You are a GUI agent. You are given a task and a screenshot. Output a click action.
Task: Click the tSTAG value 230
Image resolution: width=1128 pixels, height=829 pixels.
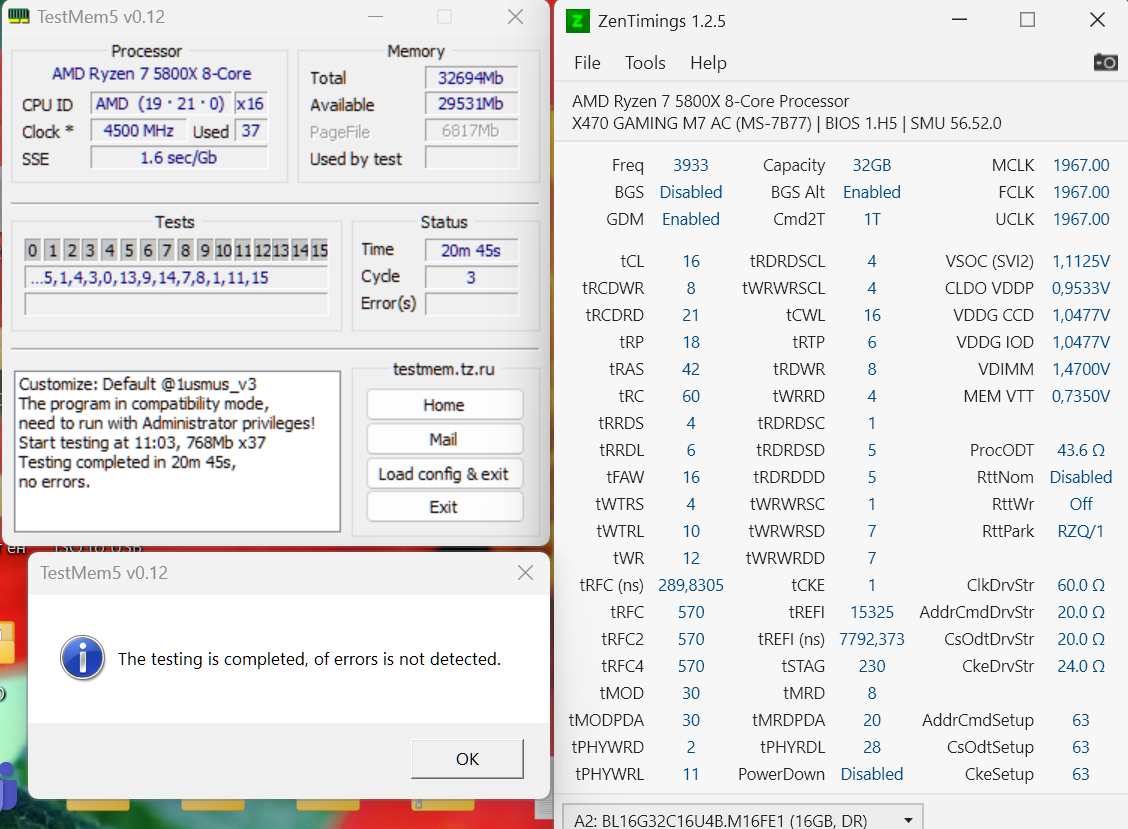pos(872,666)
